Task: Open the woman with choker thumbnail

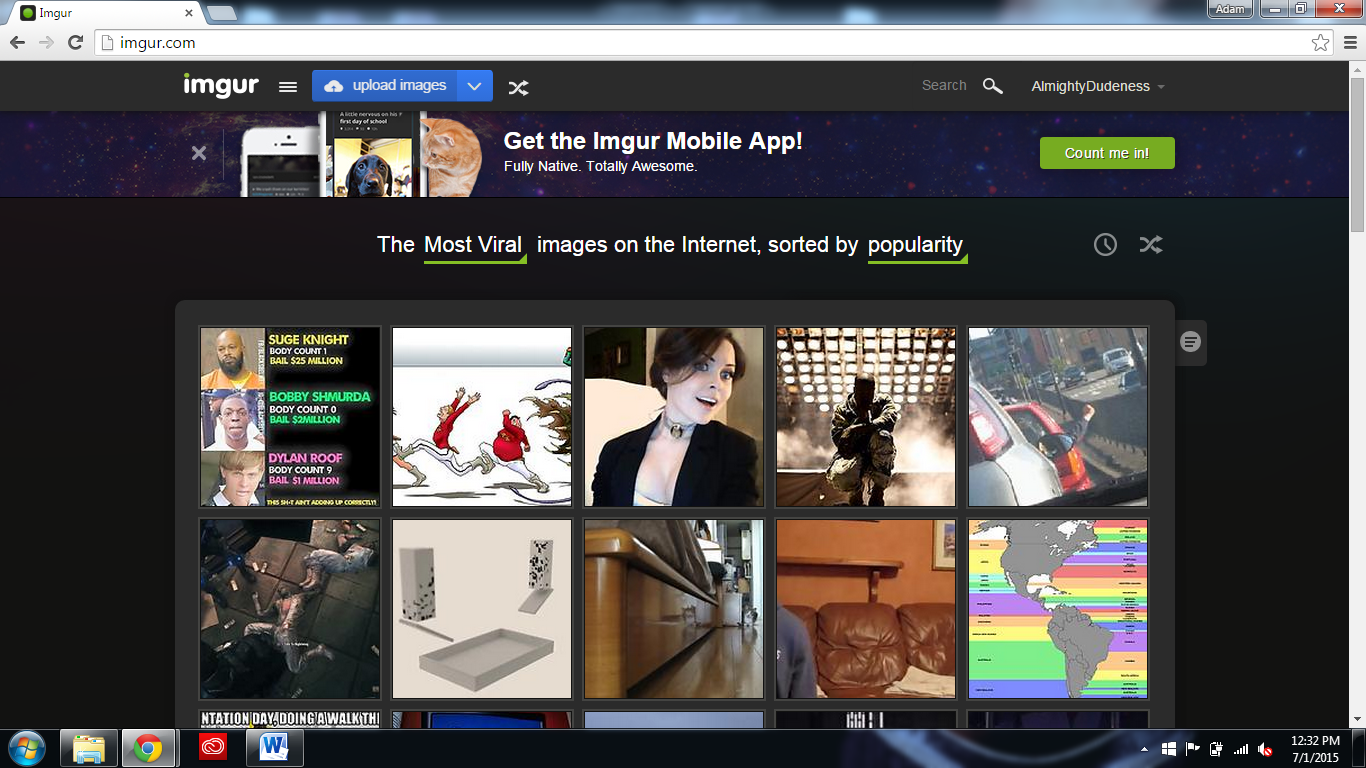Action: 674,417
